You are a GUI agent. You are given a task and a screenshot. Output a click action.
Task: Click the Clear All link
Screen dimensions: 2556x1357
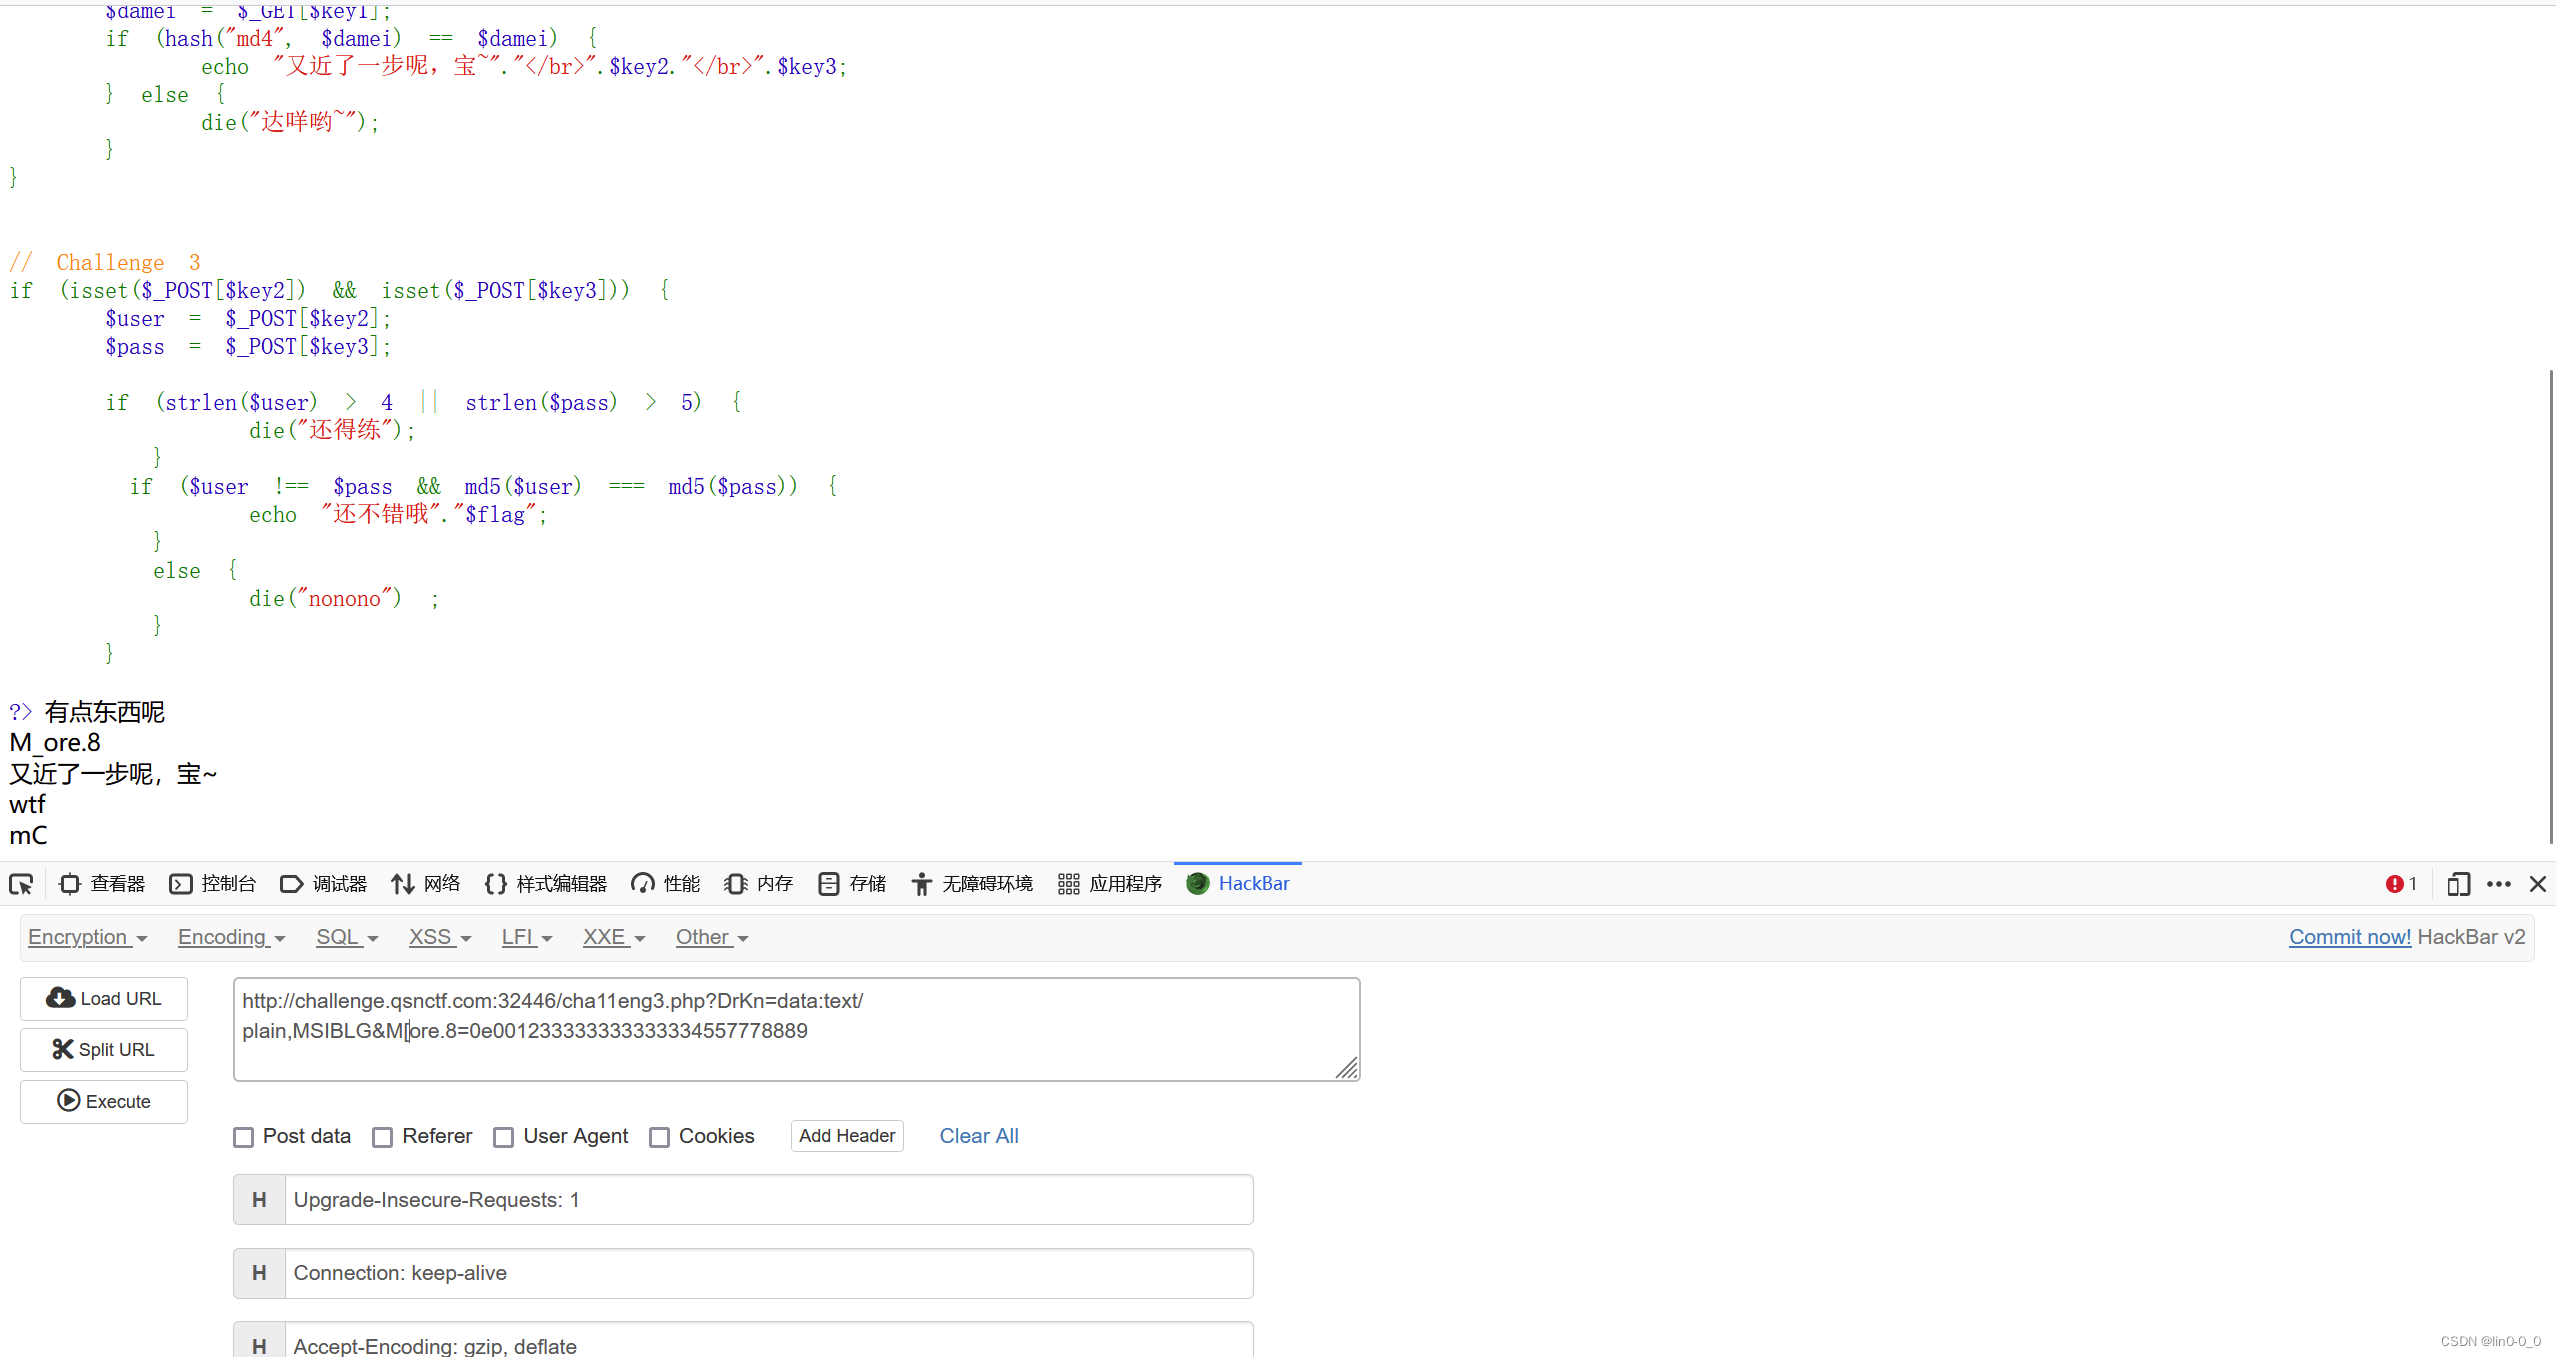coord(979,1136)
